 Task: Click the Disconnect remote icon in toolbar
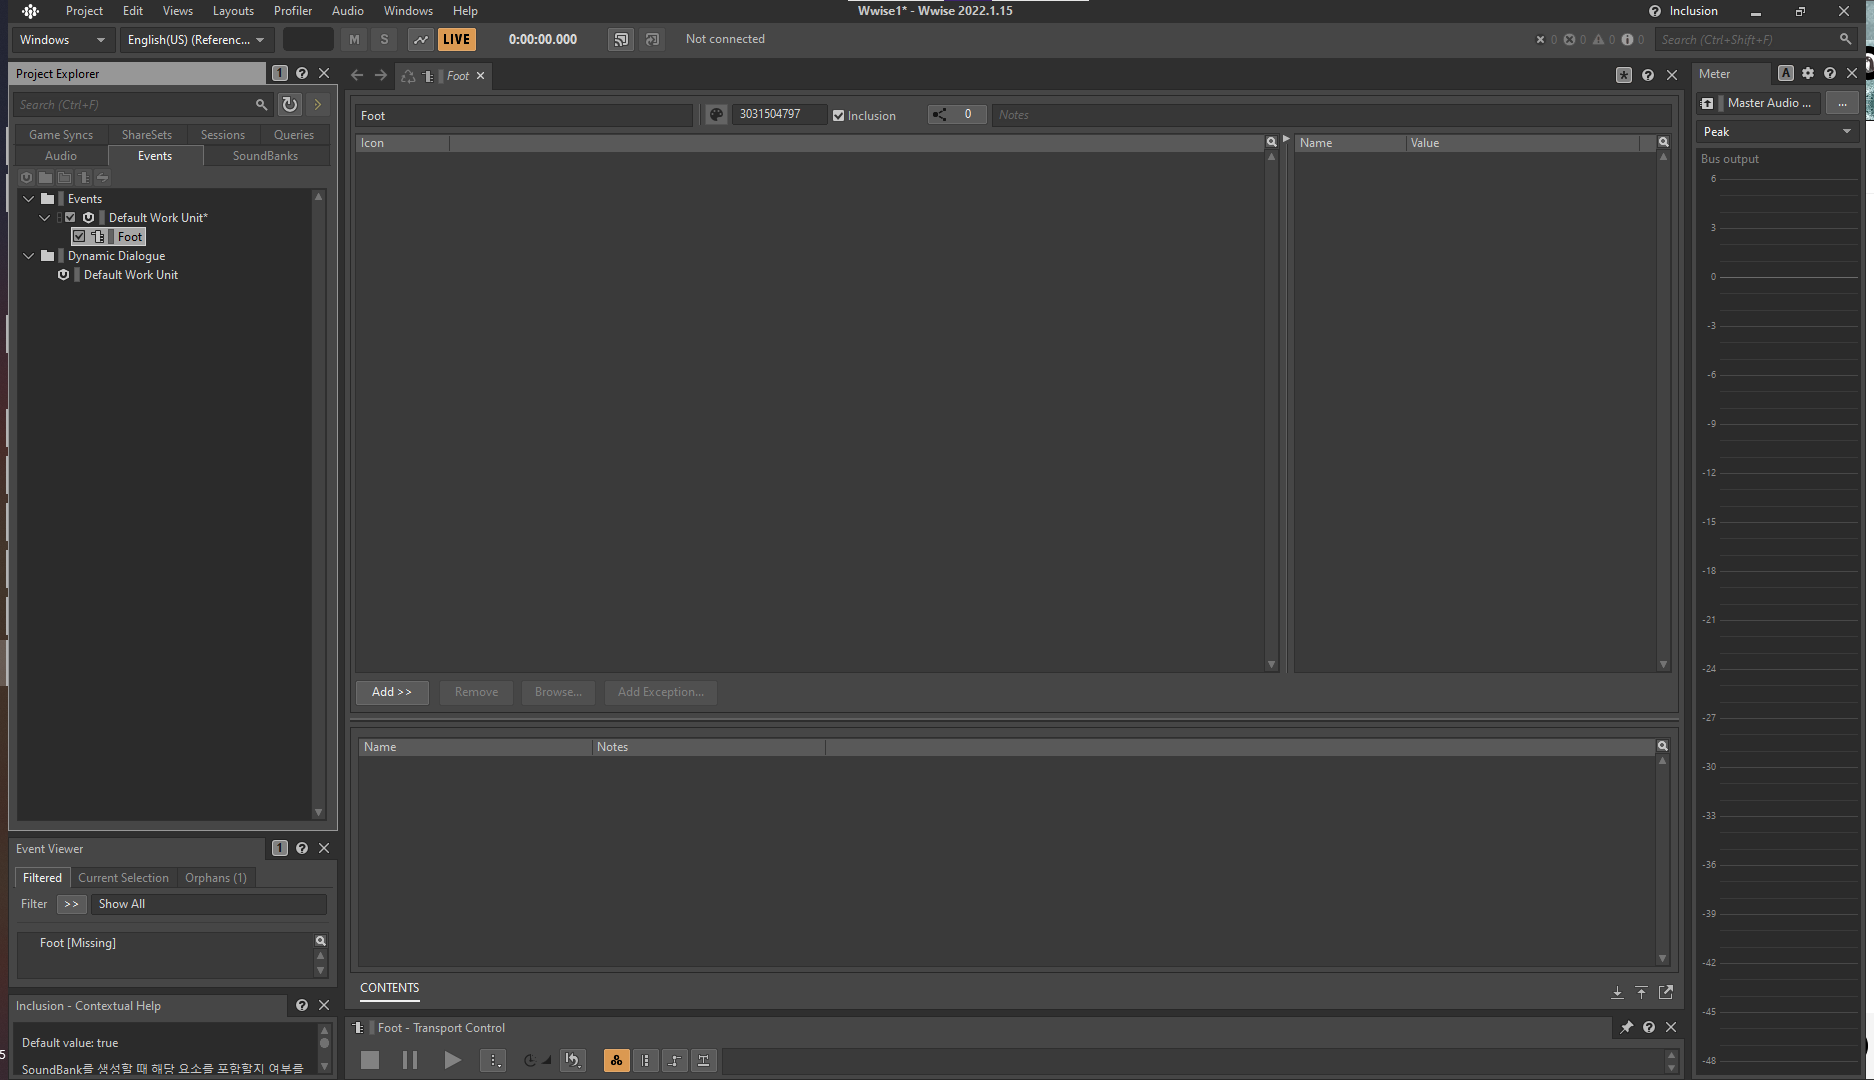click(653, 39)
